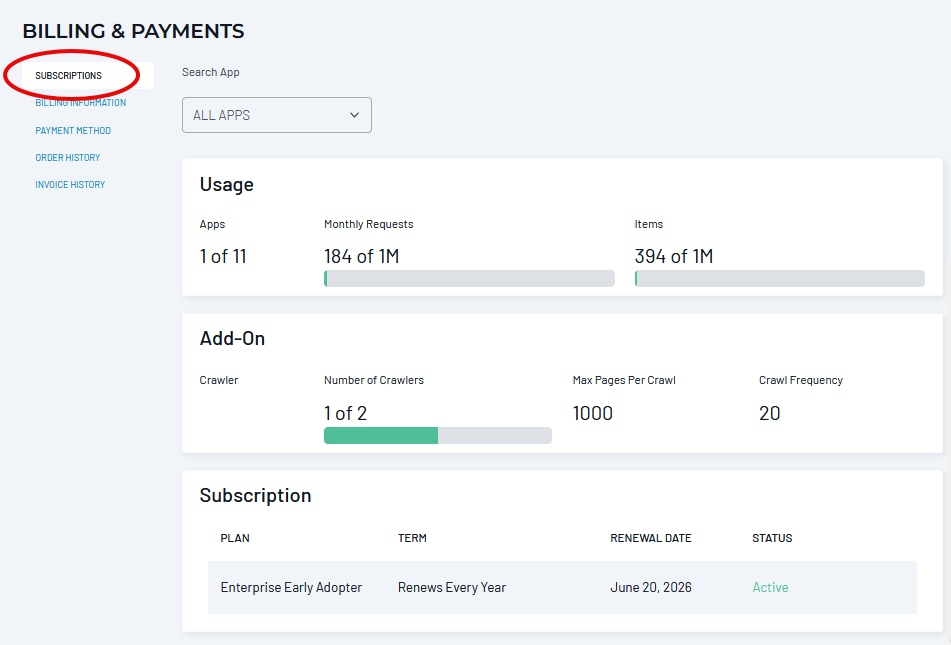
Task: Click the Number of Crawlers progress bar
Action: click(x=438, y=435)
